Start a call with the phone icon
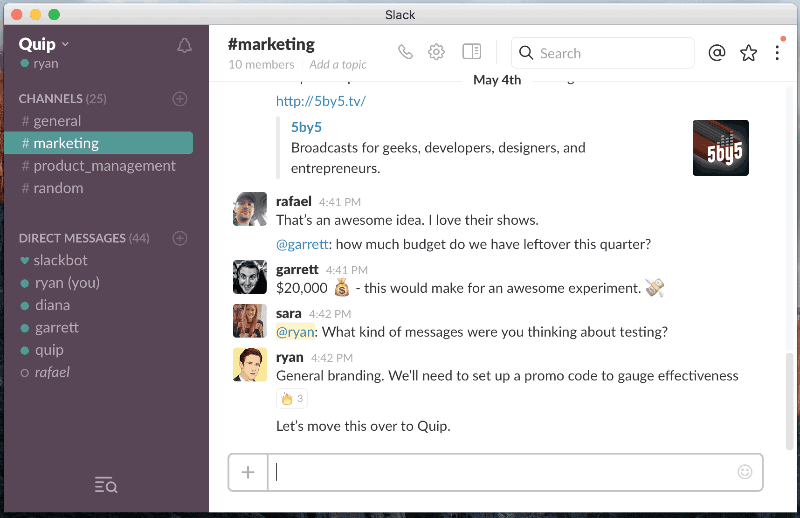The width and height of the screenshot is (800, 518). tap(405, 53)
